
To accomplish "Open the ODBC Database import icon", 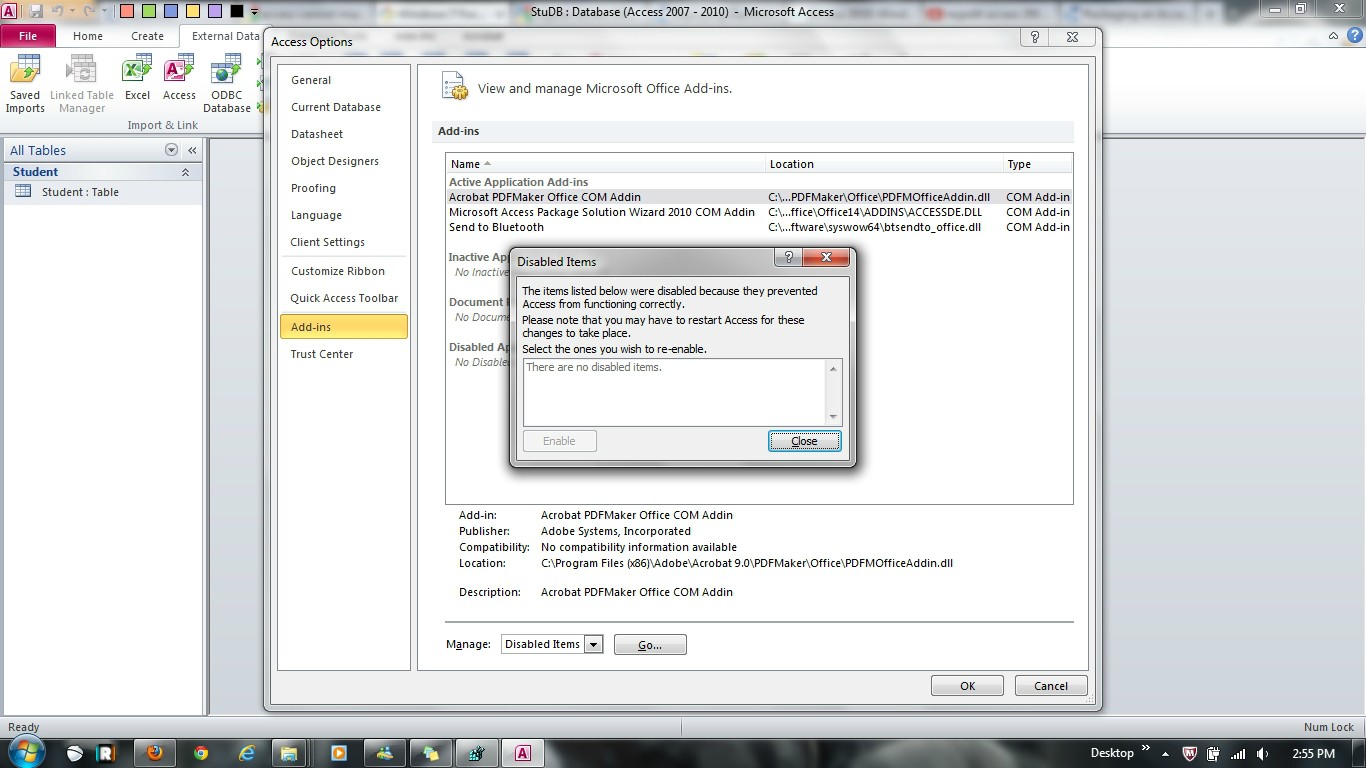I will (x=227, y=85).
